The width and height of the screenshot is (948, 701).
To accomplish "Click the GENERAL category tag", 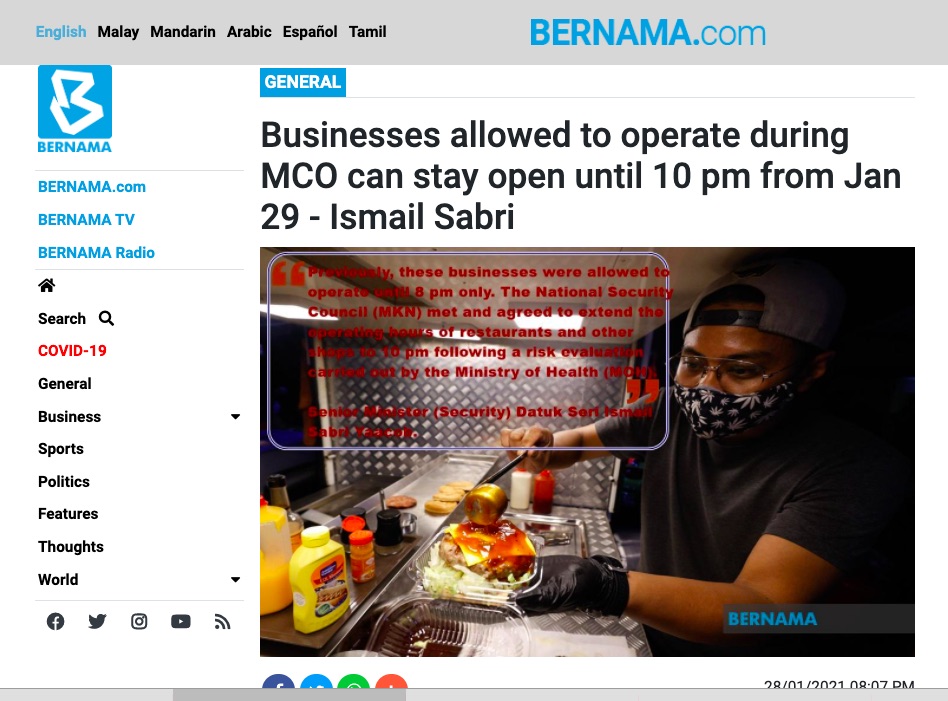I will [303, 82].
